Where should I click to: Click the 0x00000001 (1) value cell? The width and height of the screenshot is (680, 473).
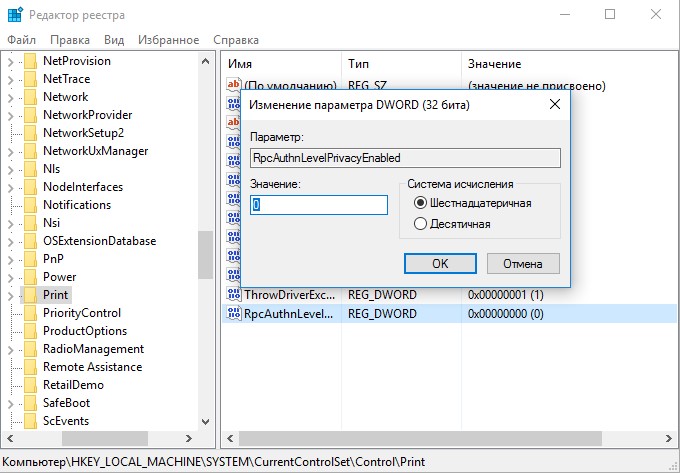coord(506,295)
